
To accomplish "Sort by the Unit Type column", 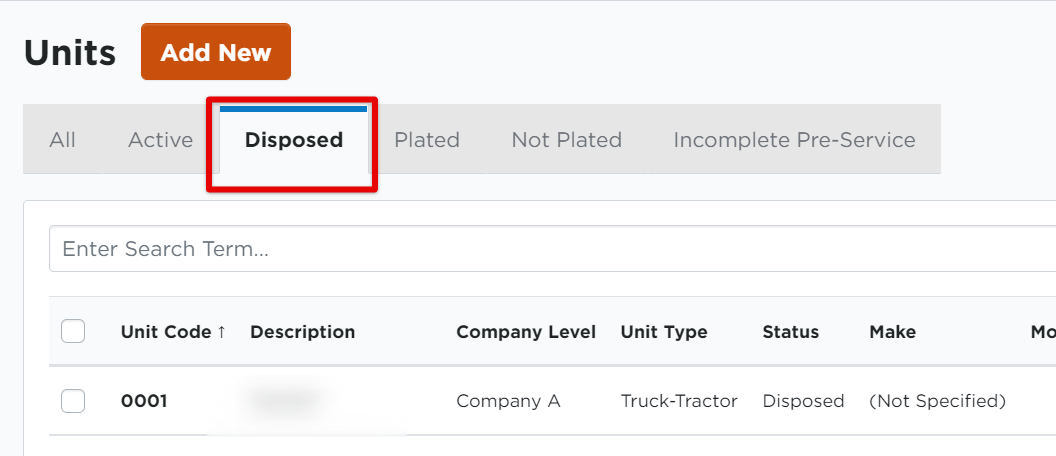I will pyautogui.click(x=663, y=332).
